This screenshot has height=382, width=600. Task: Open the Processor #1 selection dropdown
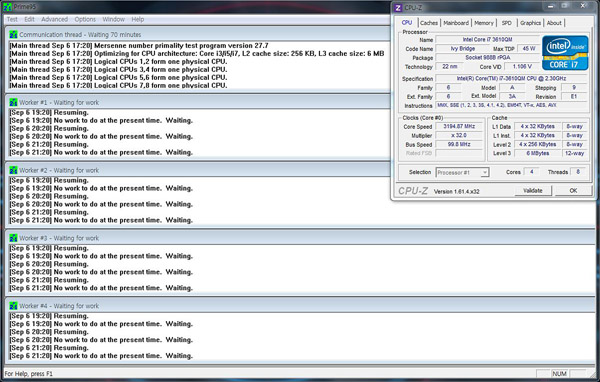coord(462,172)
